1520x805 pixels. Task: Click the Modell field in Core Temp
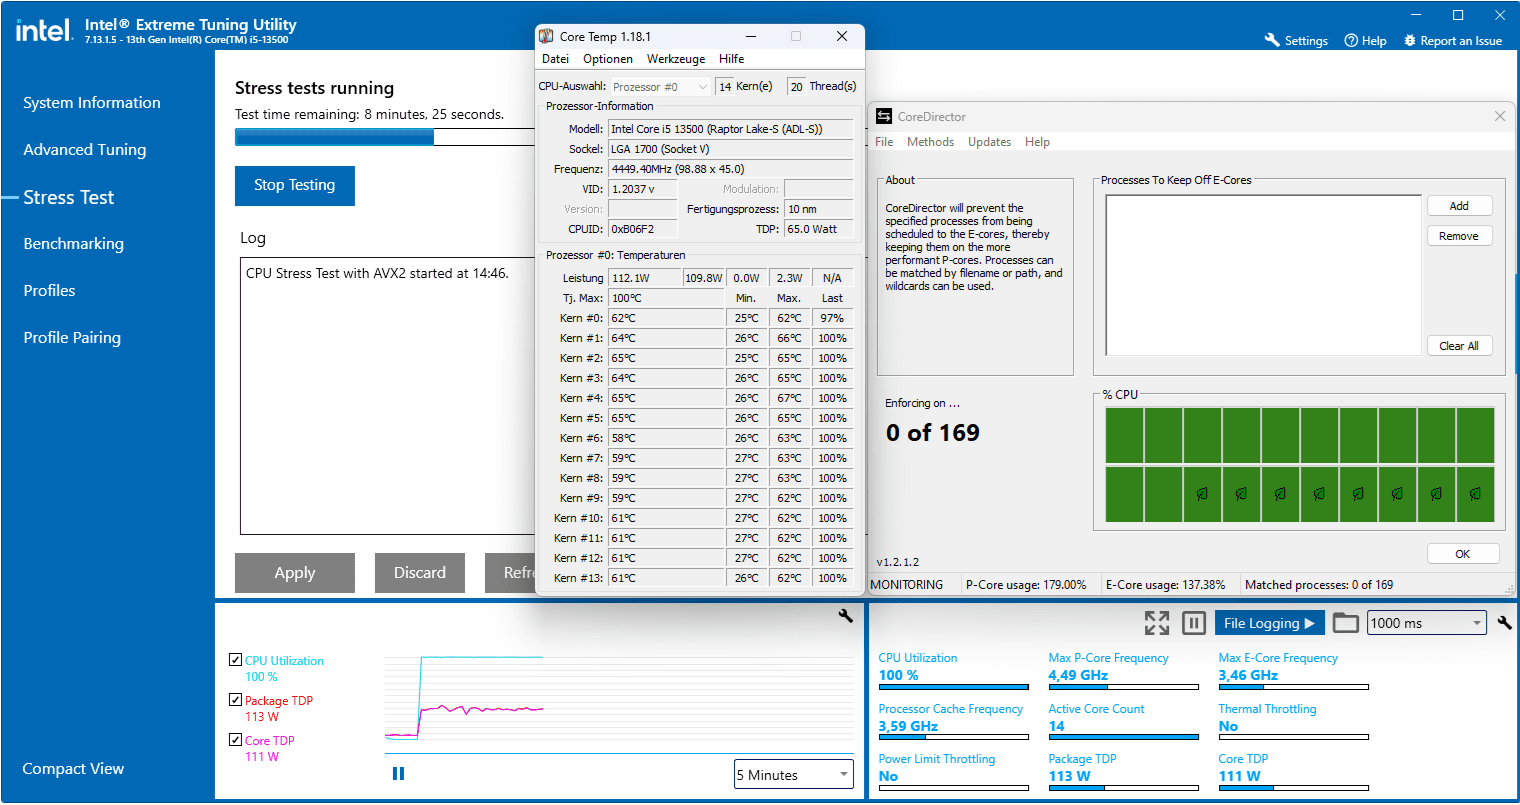coord(730,129)
